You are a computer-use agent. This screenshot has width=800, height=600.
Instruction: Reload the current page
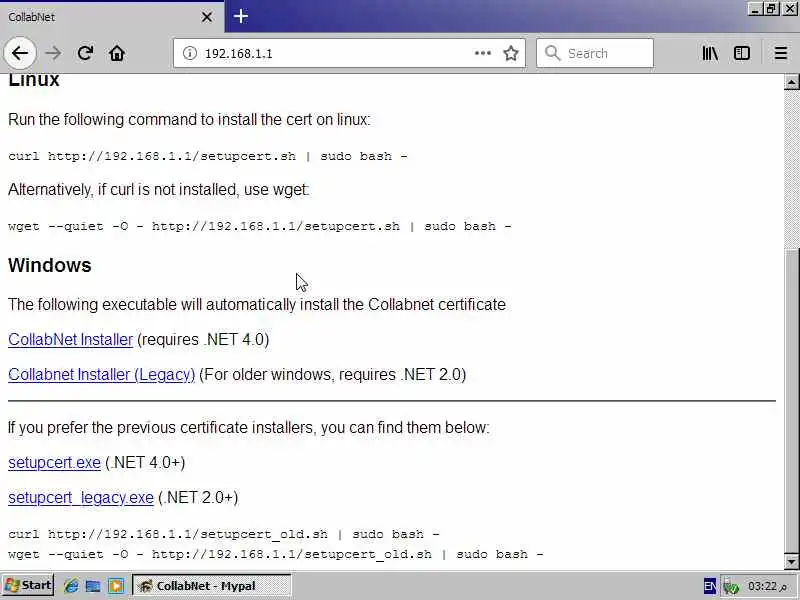click(x=85, y=53)
